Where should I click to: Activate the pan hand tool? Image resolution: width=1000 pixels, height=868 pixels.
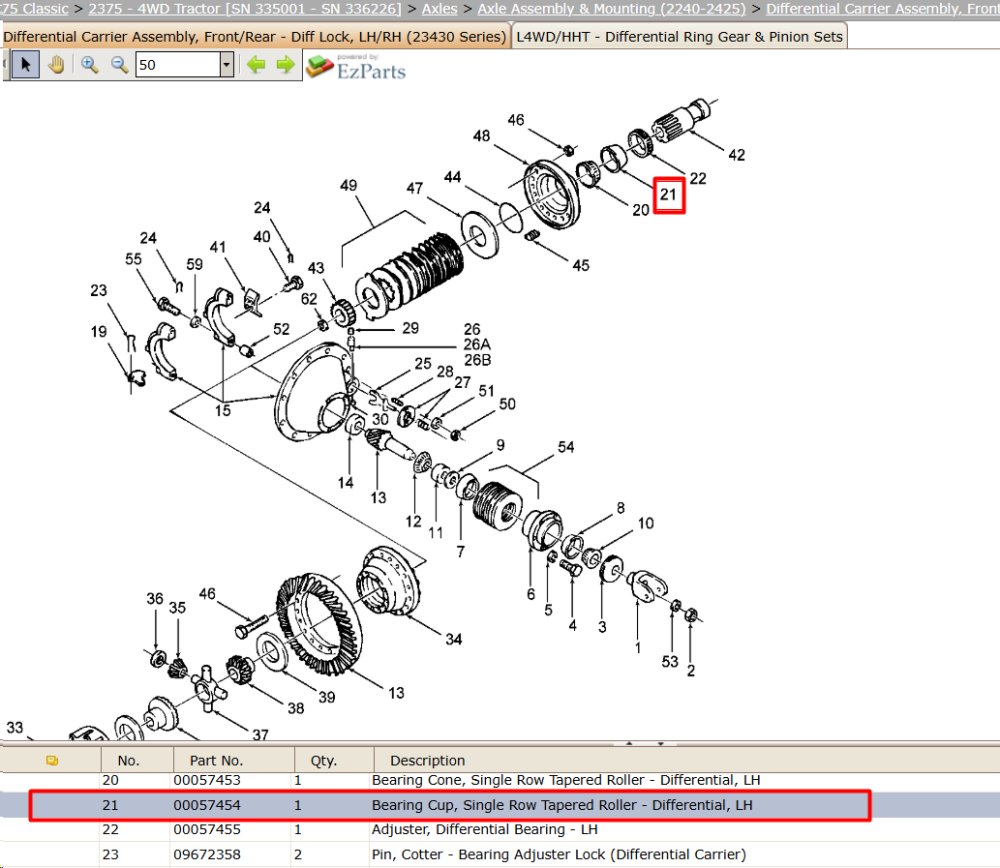pyautogui.click(x=56, y=65)
